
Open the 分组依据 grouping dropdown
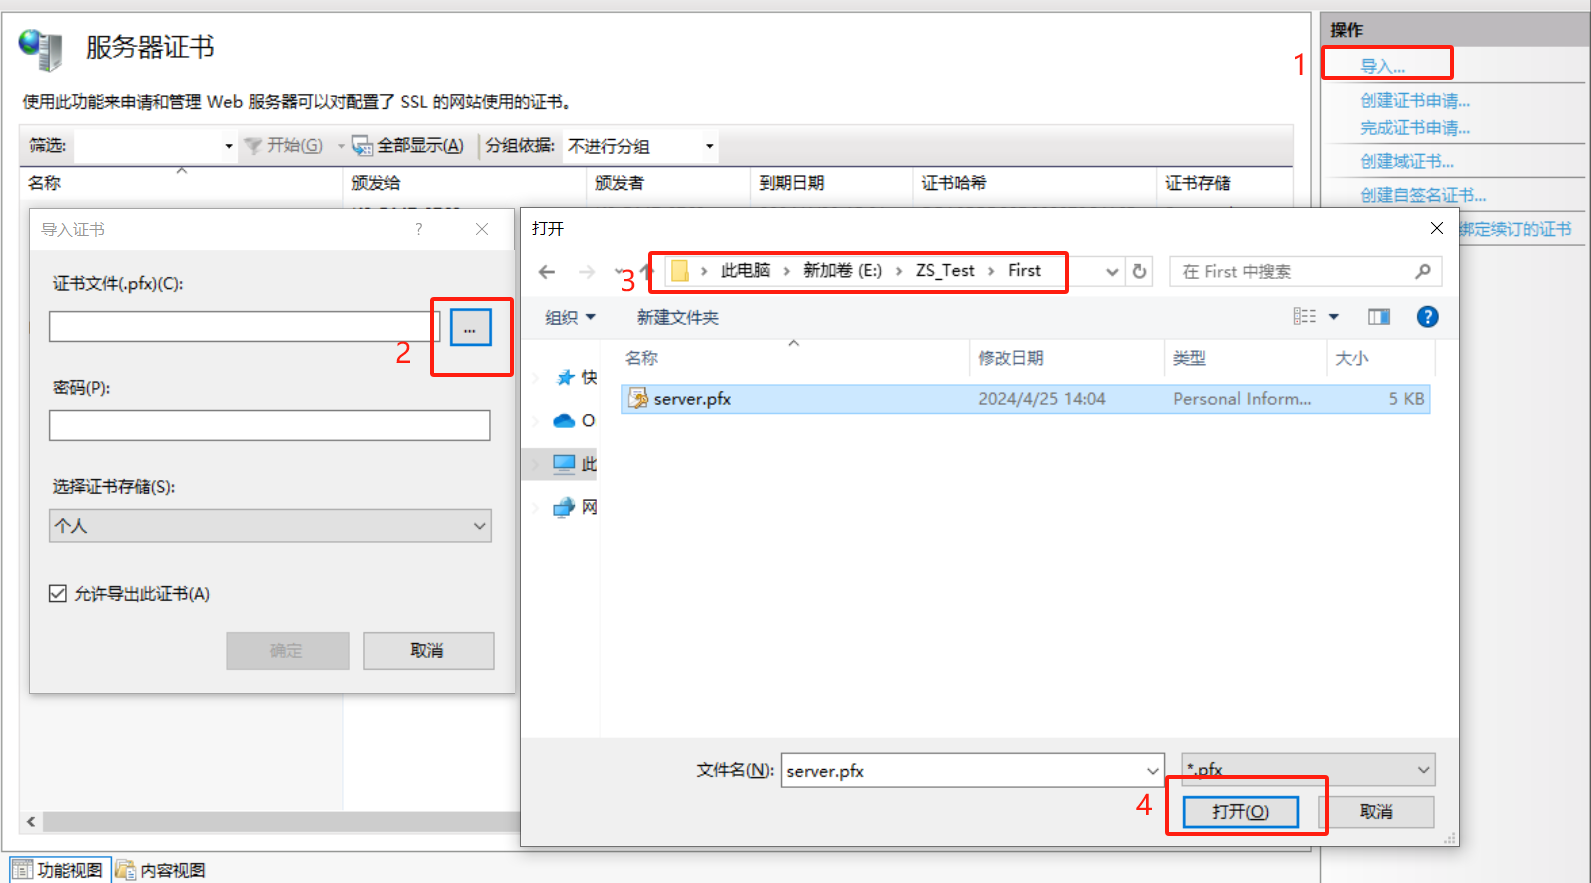[x=641, y=146]
